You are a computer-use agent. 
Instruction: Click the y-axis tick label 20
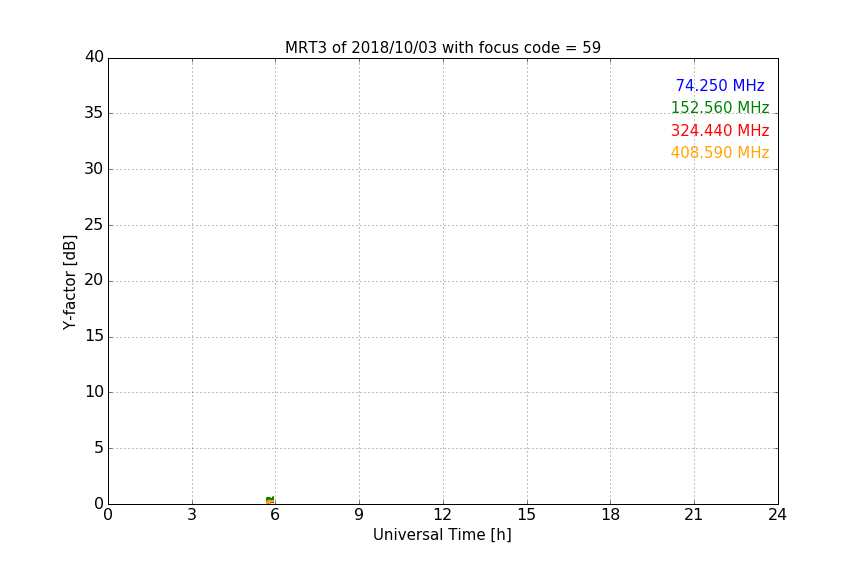(94, 280)
